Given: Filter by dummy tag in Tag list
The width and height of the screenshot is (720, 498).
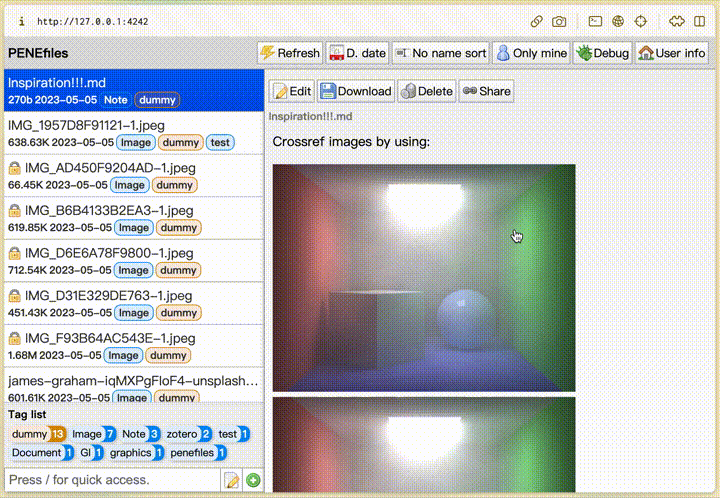Looking at the screenshot, I should 38,434.
